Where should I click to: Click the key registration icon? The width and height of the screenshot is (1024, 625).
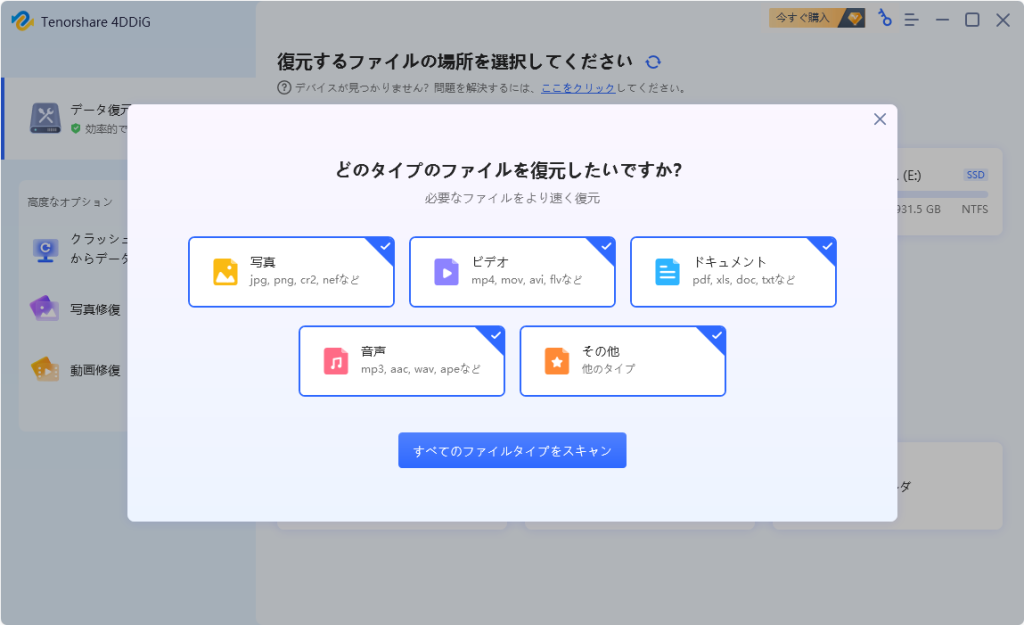[x=884, y=18]
